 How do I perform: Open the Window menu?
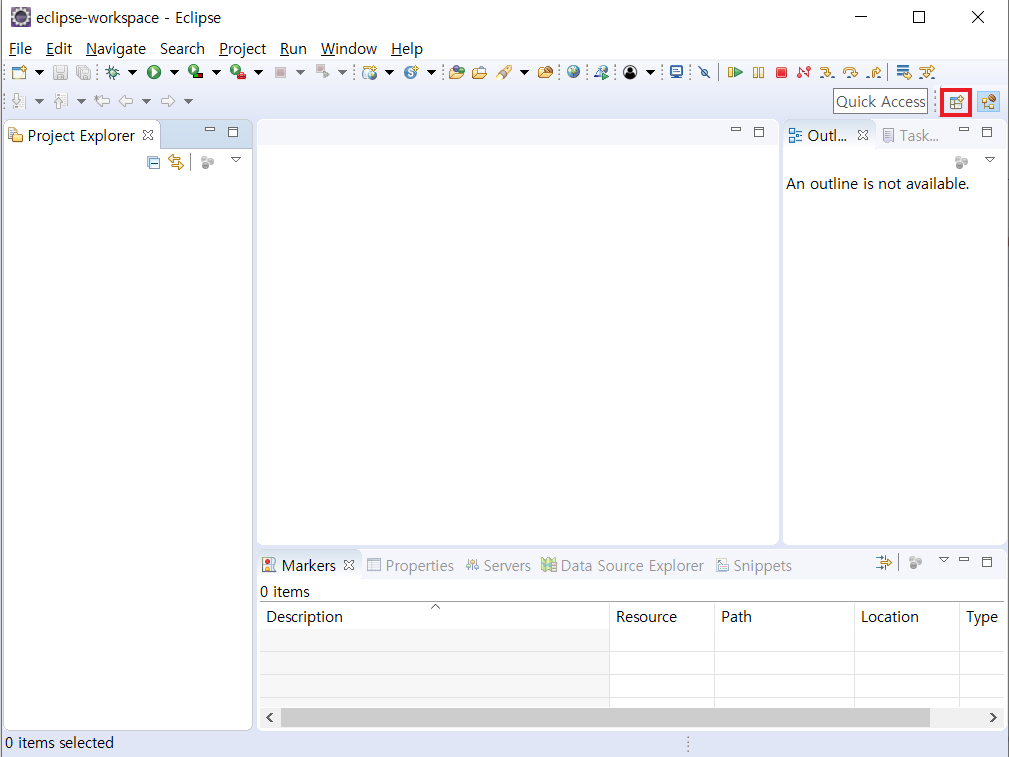click(x=348, y=48)
